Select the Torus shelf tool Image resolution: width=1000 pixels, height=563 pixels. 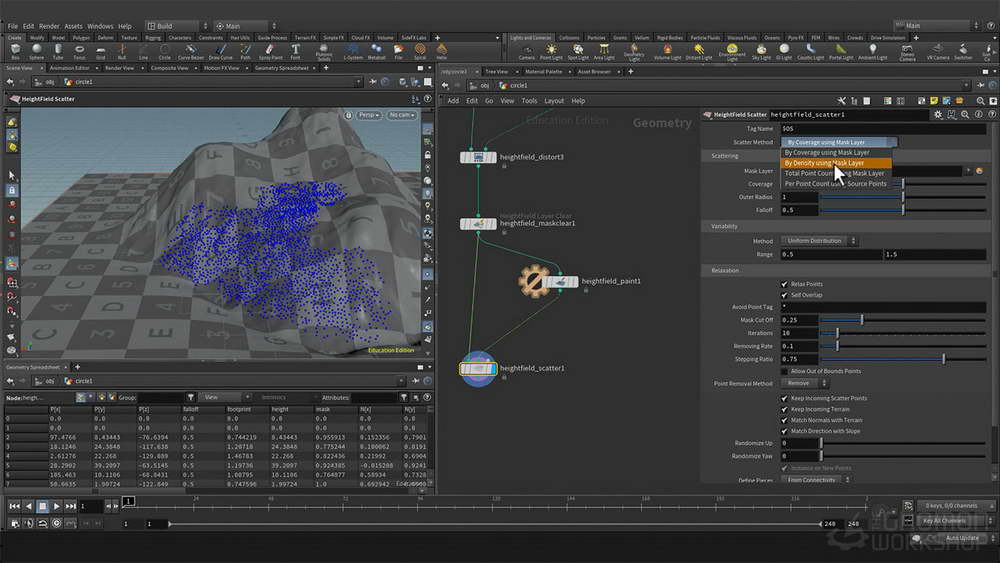[x=79, y=51]
